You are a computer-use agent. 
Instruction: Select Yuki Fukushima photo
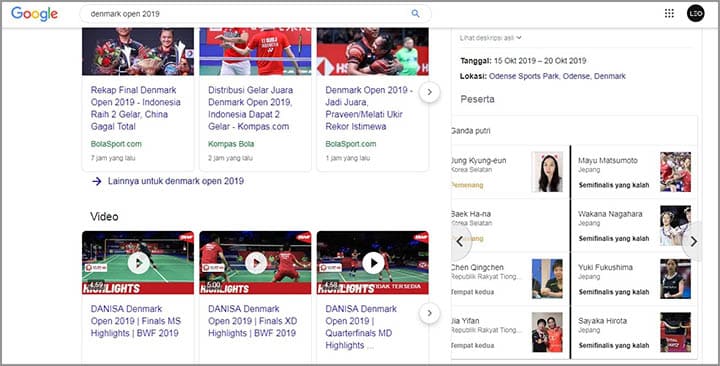click(675, 279)
